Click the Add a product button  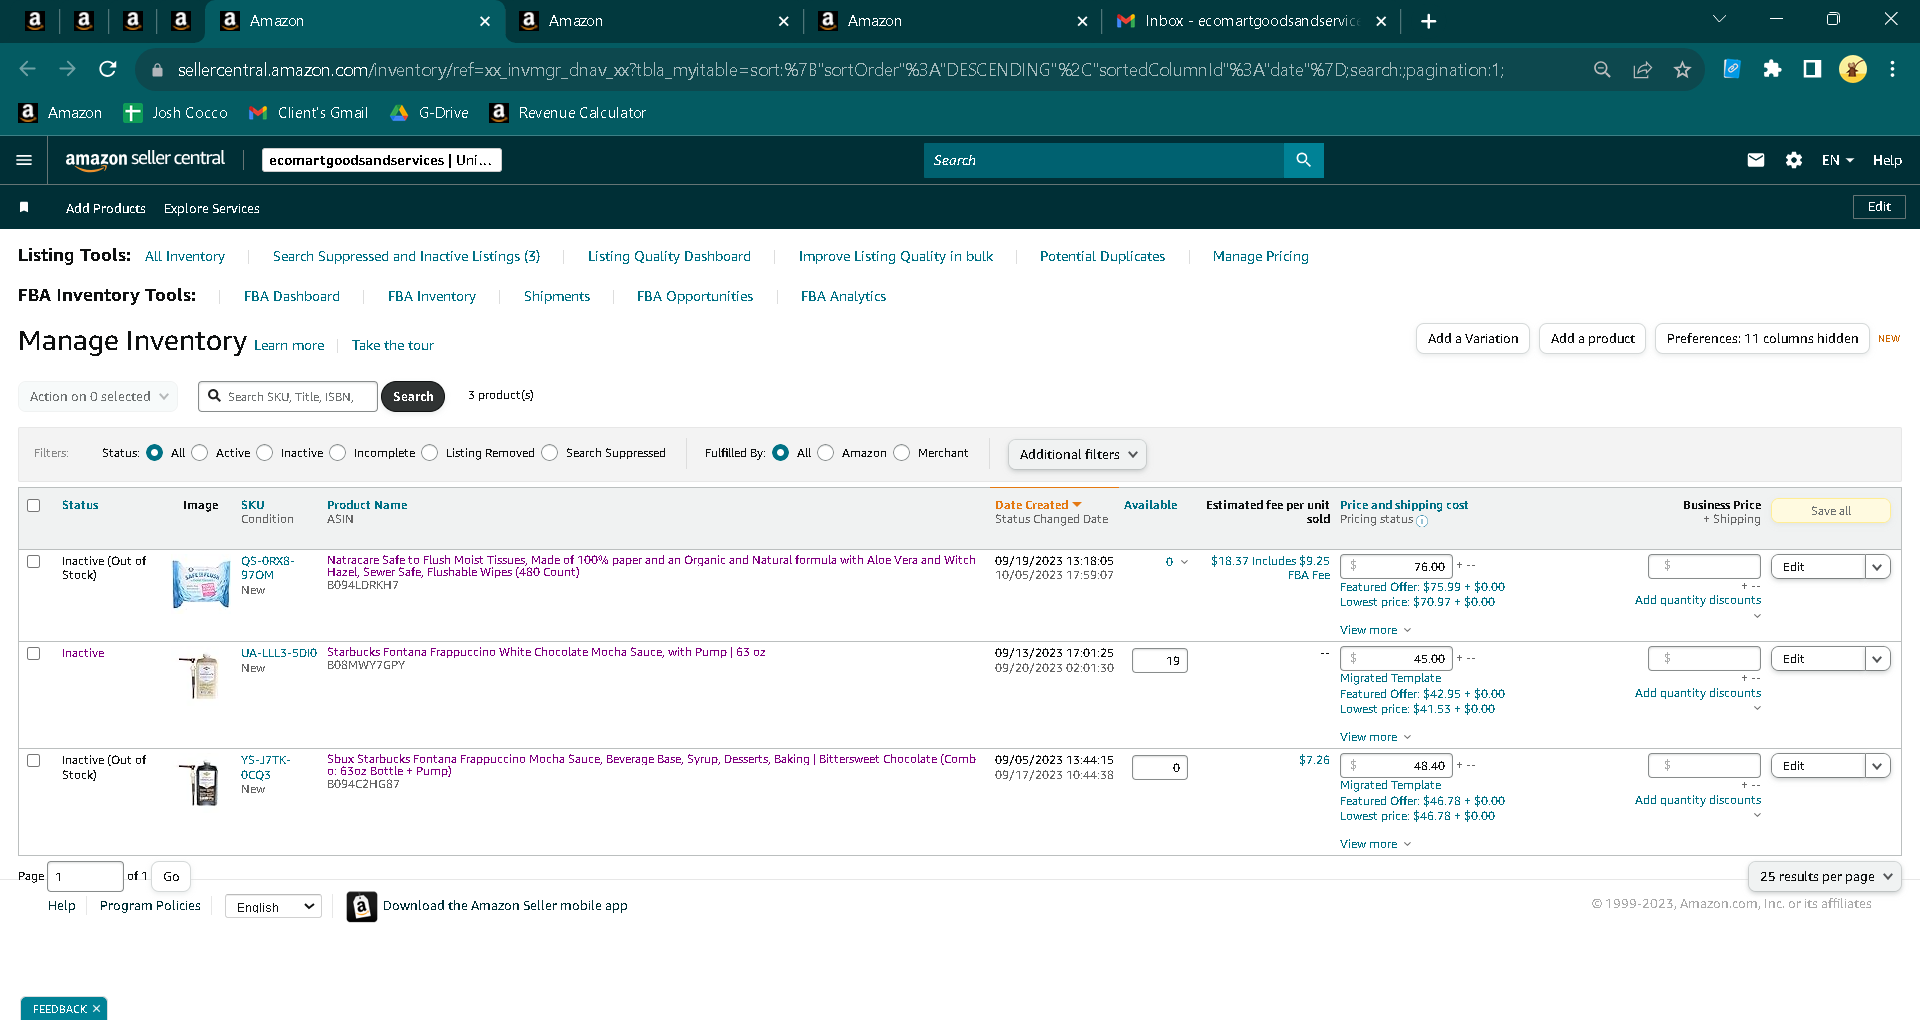[1593, 339]
